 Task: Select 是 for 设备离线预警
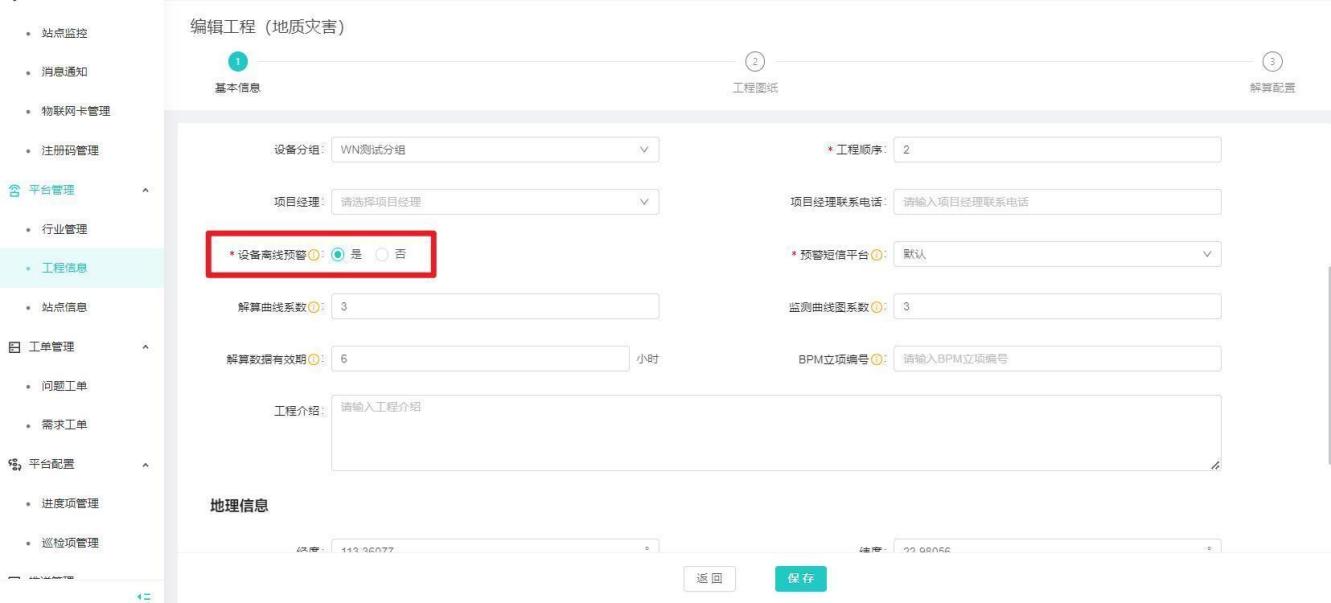(x=338, y=255)
